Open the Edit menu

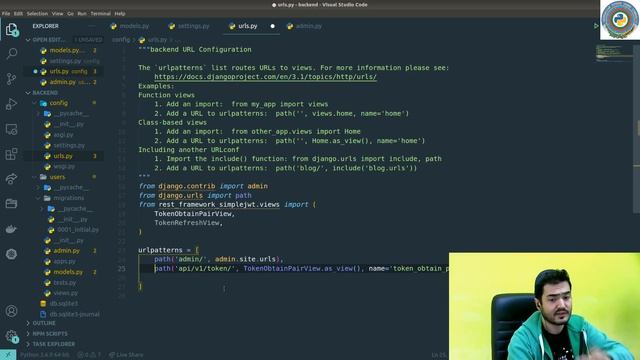[x=18, y=13]
